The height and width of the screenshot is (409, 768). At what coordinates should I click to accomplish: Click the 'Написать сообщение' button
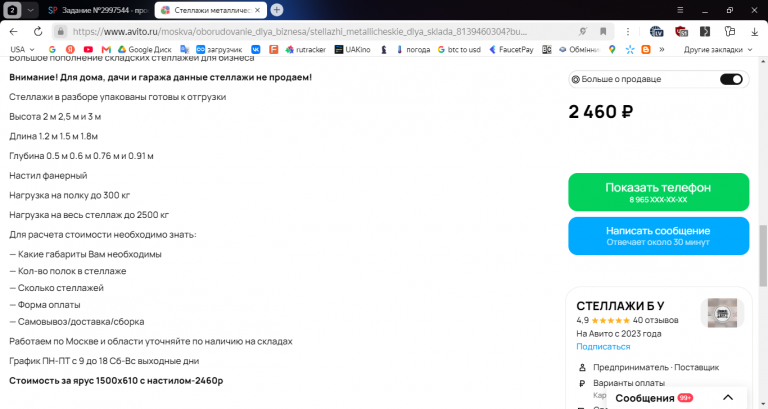[658, 236]
